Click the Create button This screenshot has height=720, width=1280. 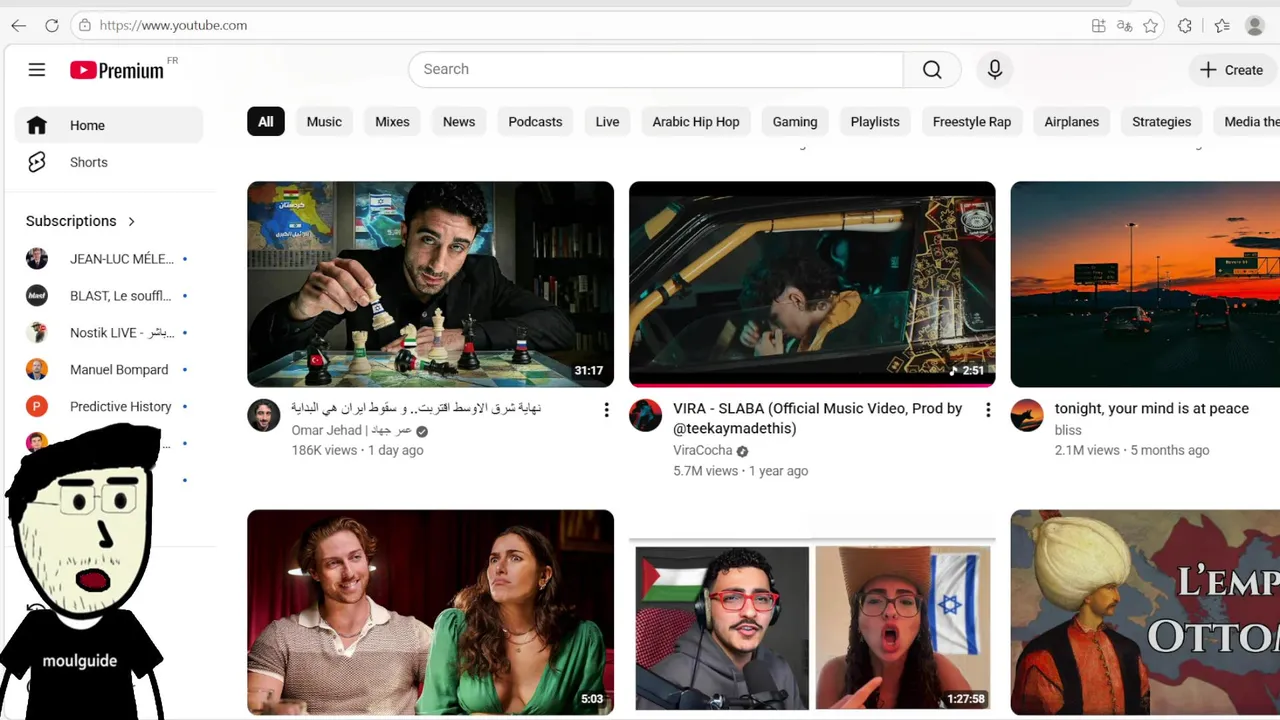1232,70
